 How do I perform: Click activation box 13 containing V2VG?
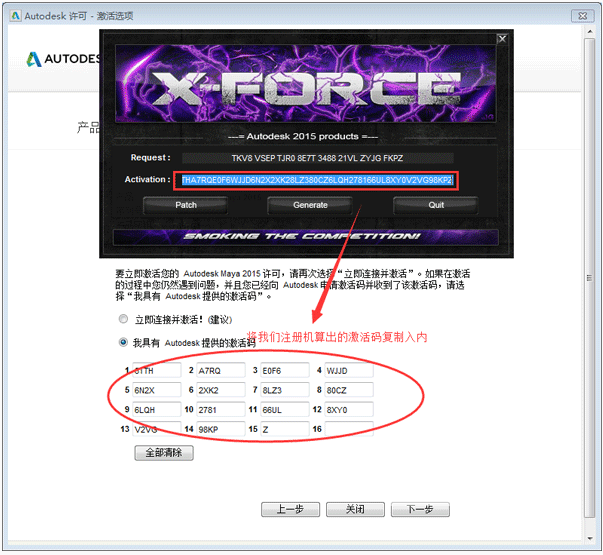(157, 429)
